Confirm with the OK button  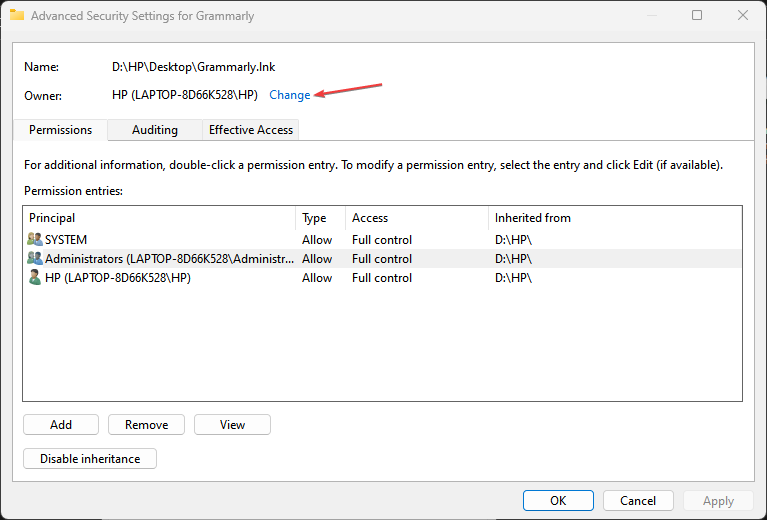[558, 500]
